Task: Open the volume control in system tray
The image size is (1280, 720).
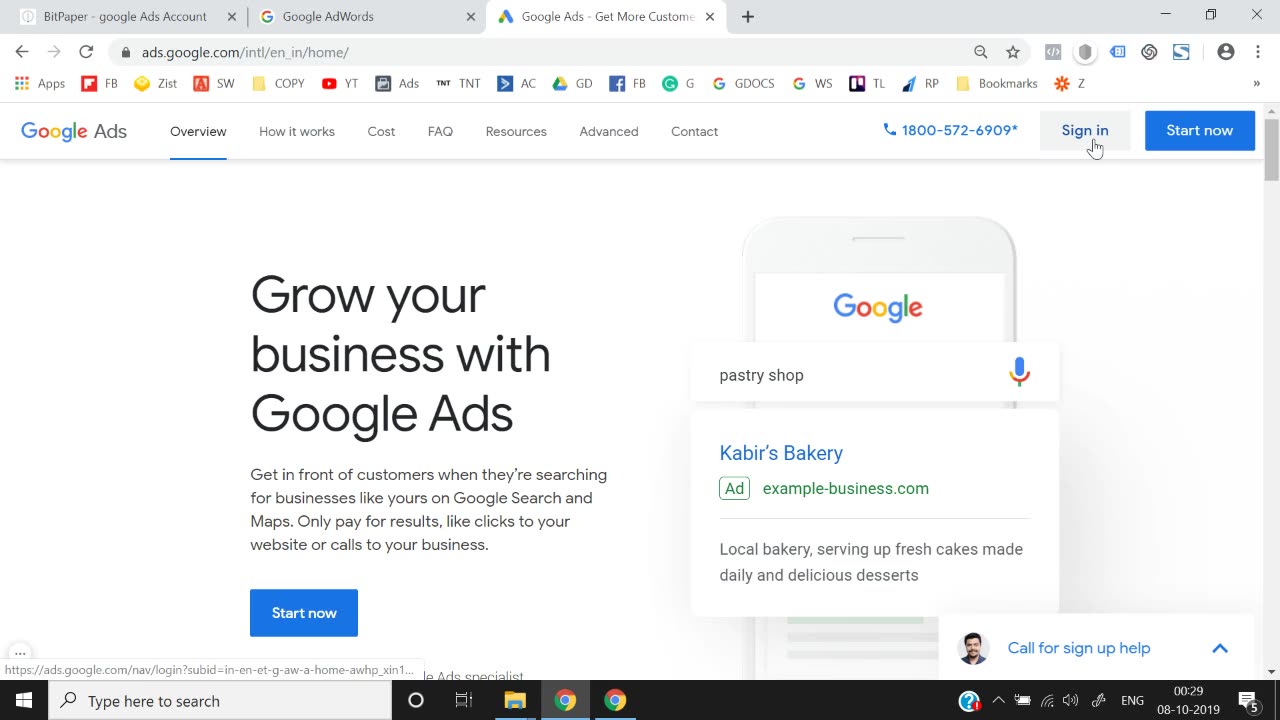Action: tap(1071, 701)
